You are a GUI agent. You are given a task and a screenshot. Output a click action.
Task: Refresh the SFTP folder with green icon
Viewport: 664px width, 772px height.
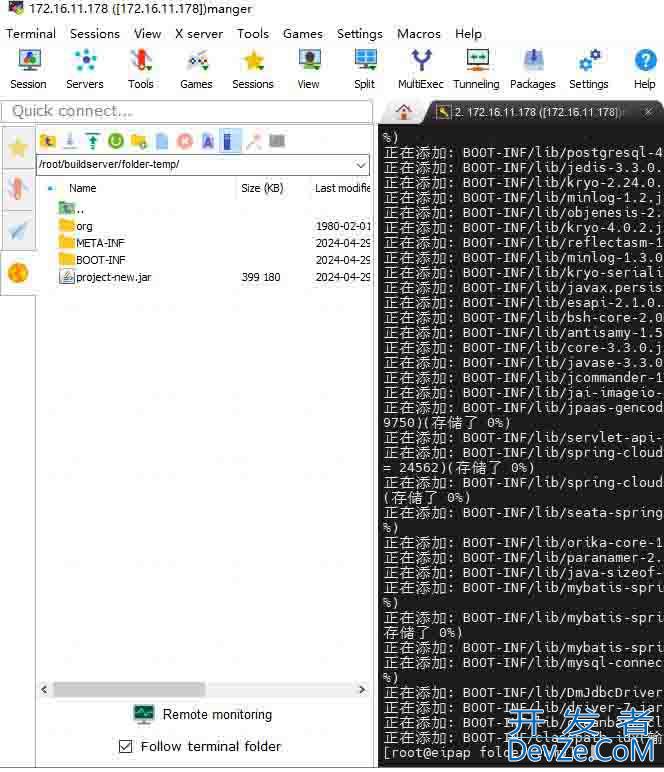pos(116,141)
